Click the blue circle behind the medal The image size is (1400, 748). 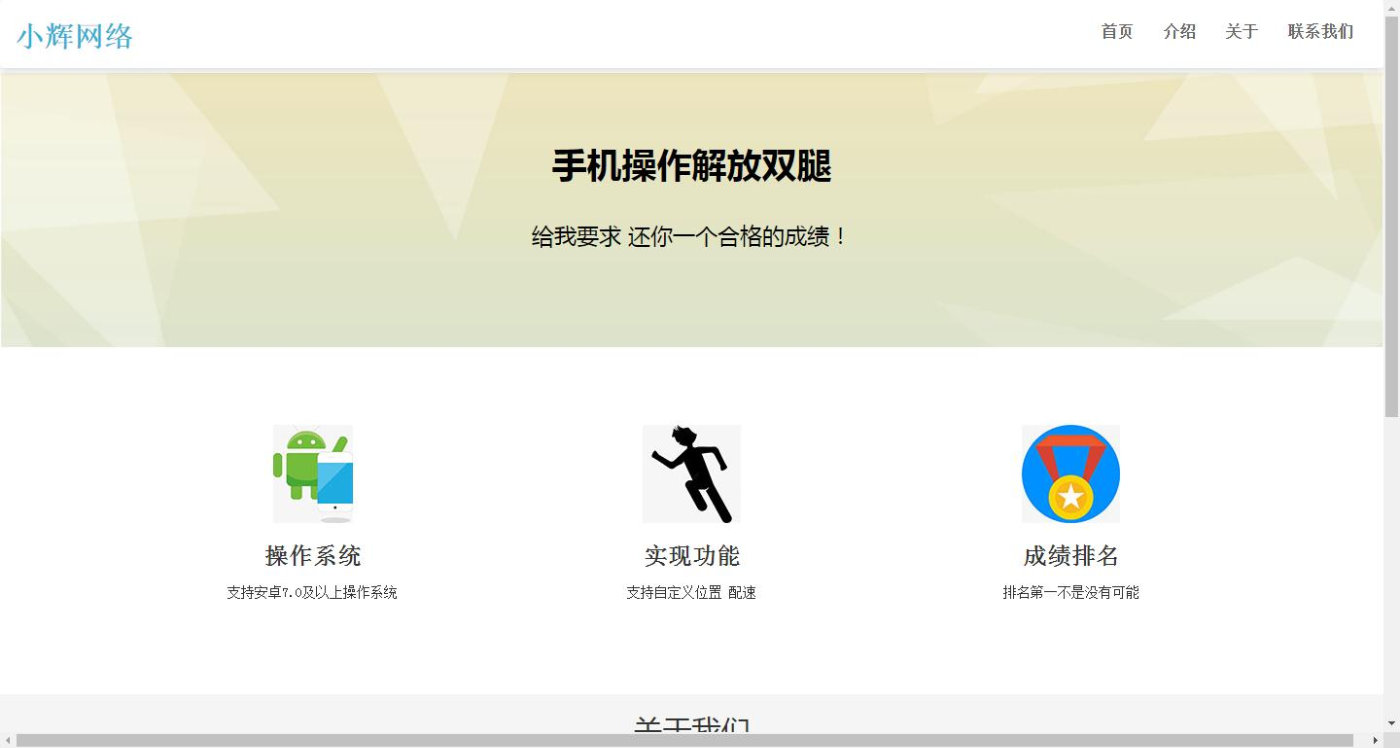pyautogui.click(x=1035, y=480)
